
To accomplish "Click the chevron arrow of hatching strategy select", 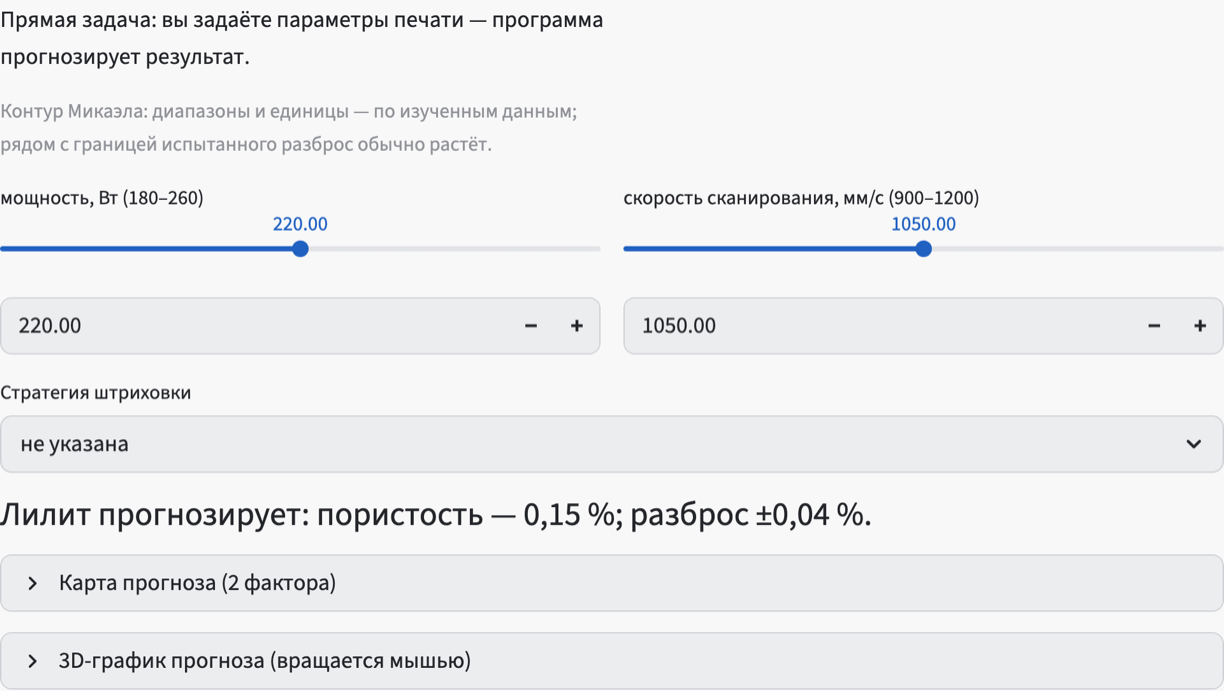I will pyautogui.click(x=1193, y=444).
